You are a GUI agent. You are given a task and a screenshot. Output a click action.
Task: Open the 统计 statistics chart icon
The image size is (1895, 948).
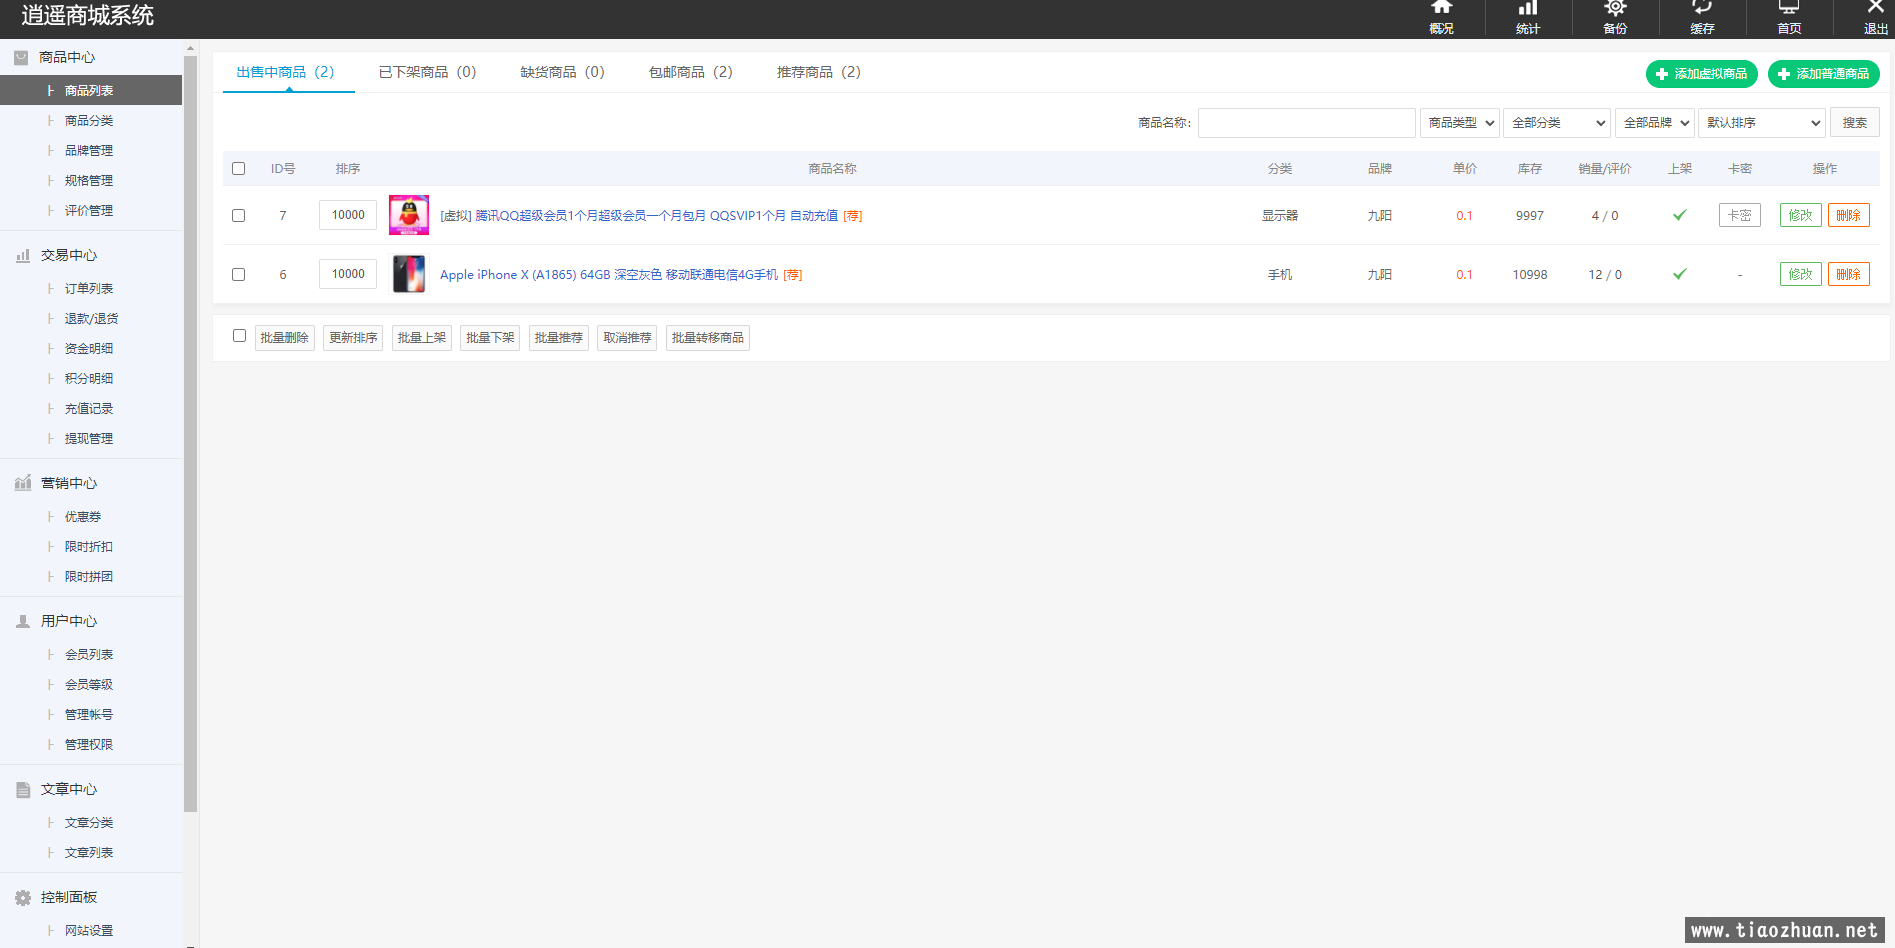pos(1528,7)
